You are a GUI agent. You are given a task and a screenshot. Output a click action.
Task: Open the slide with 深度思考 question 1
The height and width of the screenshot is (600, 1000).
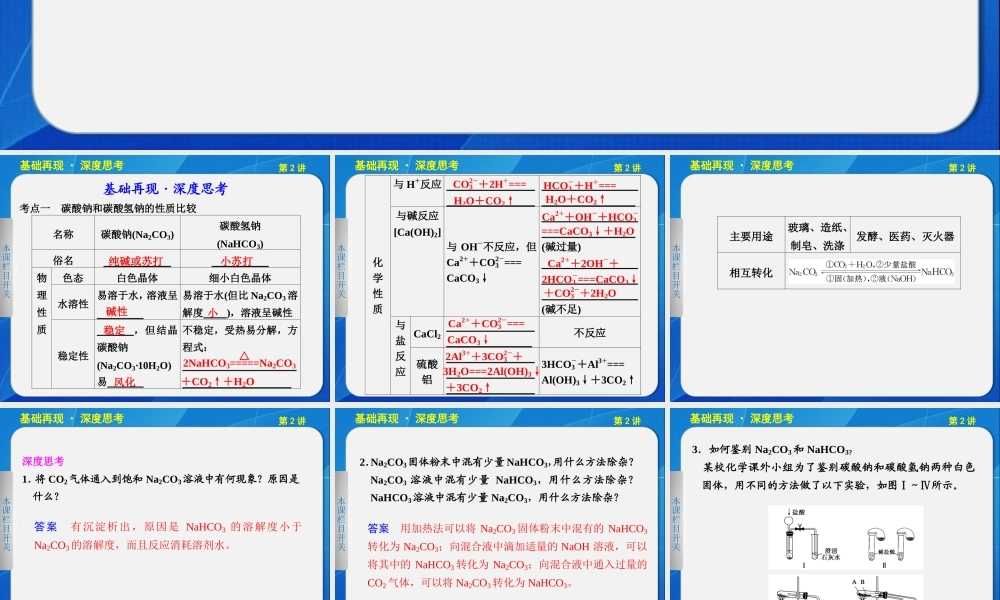pyautogui.click(x=165, y=504)
